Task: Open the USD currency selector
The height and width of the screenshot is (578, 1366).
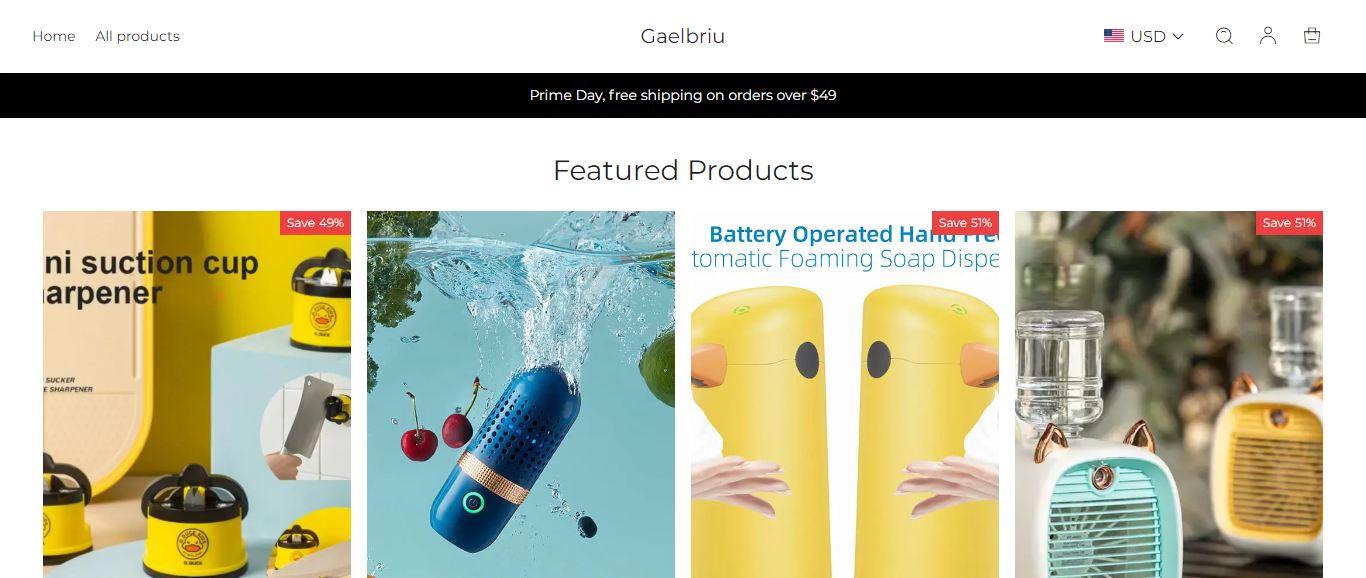Action: coord(1144,36)
